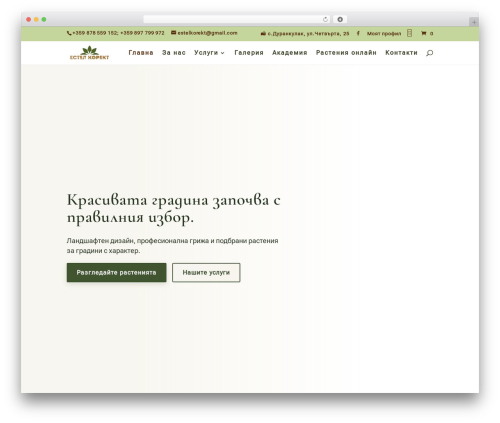Open the Академия menu item
Image resolution: width=500 pixels, height=423 pixels.
tap(290, 53)
